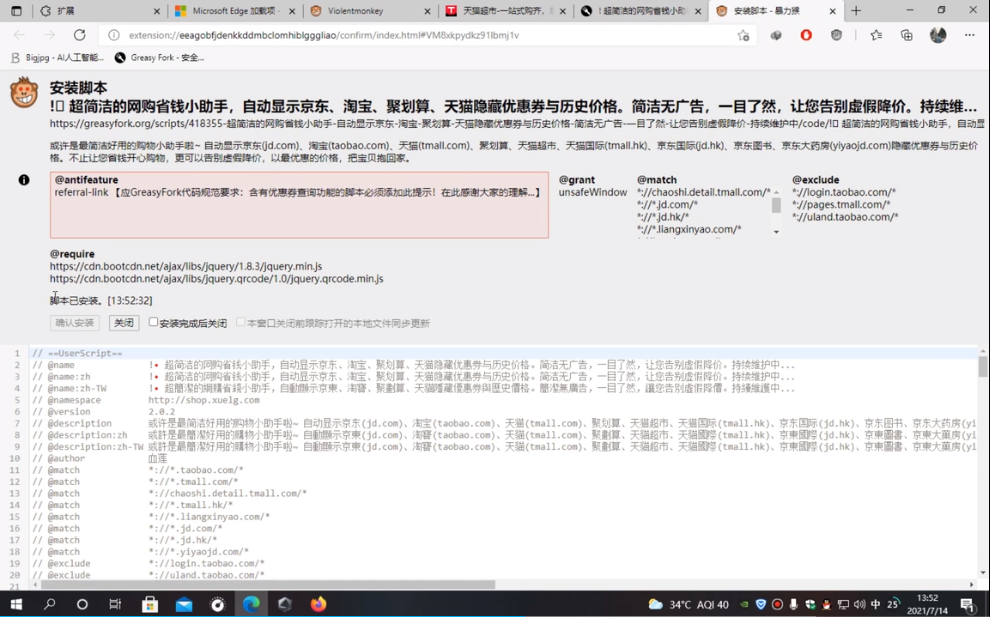Click the Edge taskbar icon
Image resolution: width=990 pixels, height=617 pixels.
(251, 604)
